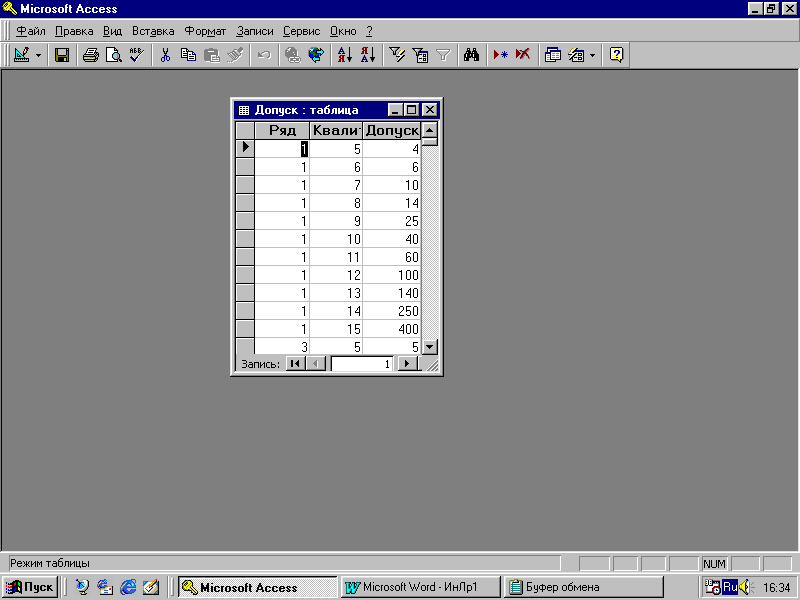Open the Записи menu
Screen dimensions: 800x600
pyautogui.click(x=255, y=31)
